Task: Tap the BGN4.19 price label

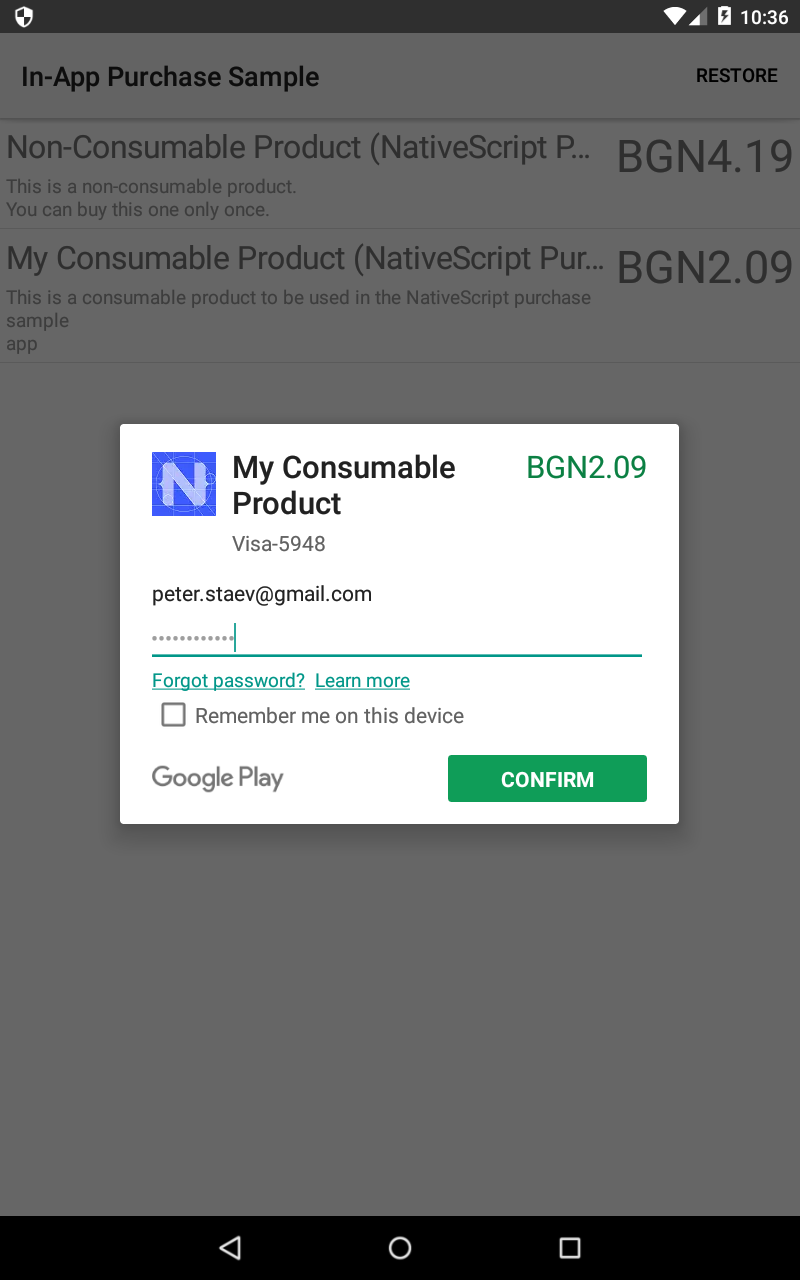Action: tap(705, 157)
